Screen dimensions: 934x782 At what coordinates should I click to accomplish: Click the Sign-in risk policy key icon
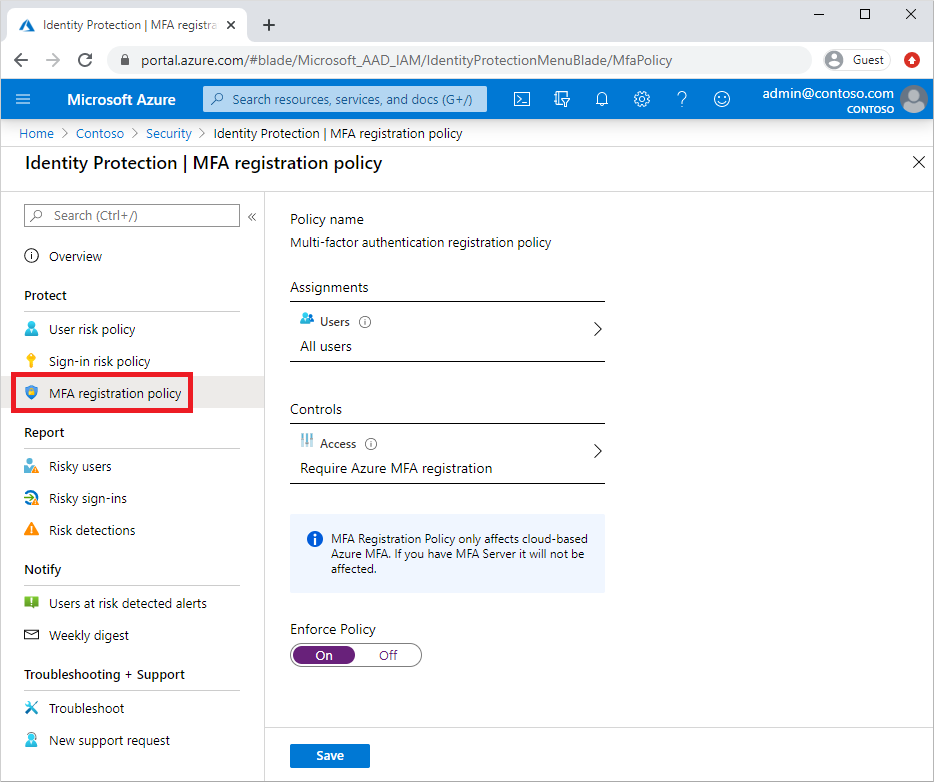32,360
